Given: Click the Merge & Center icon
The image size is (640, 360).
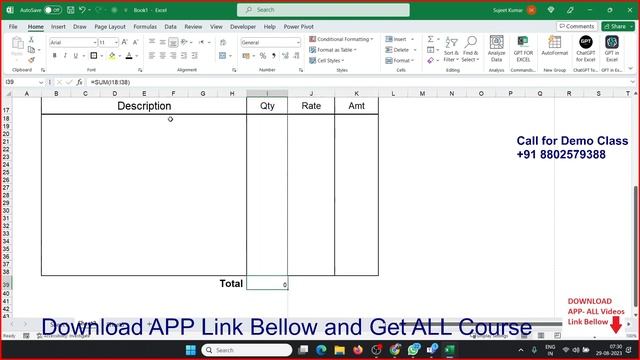Looking at the screenshot, I should tap(222, 56).
